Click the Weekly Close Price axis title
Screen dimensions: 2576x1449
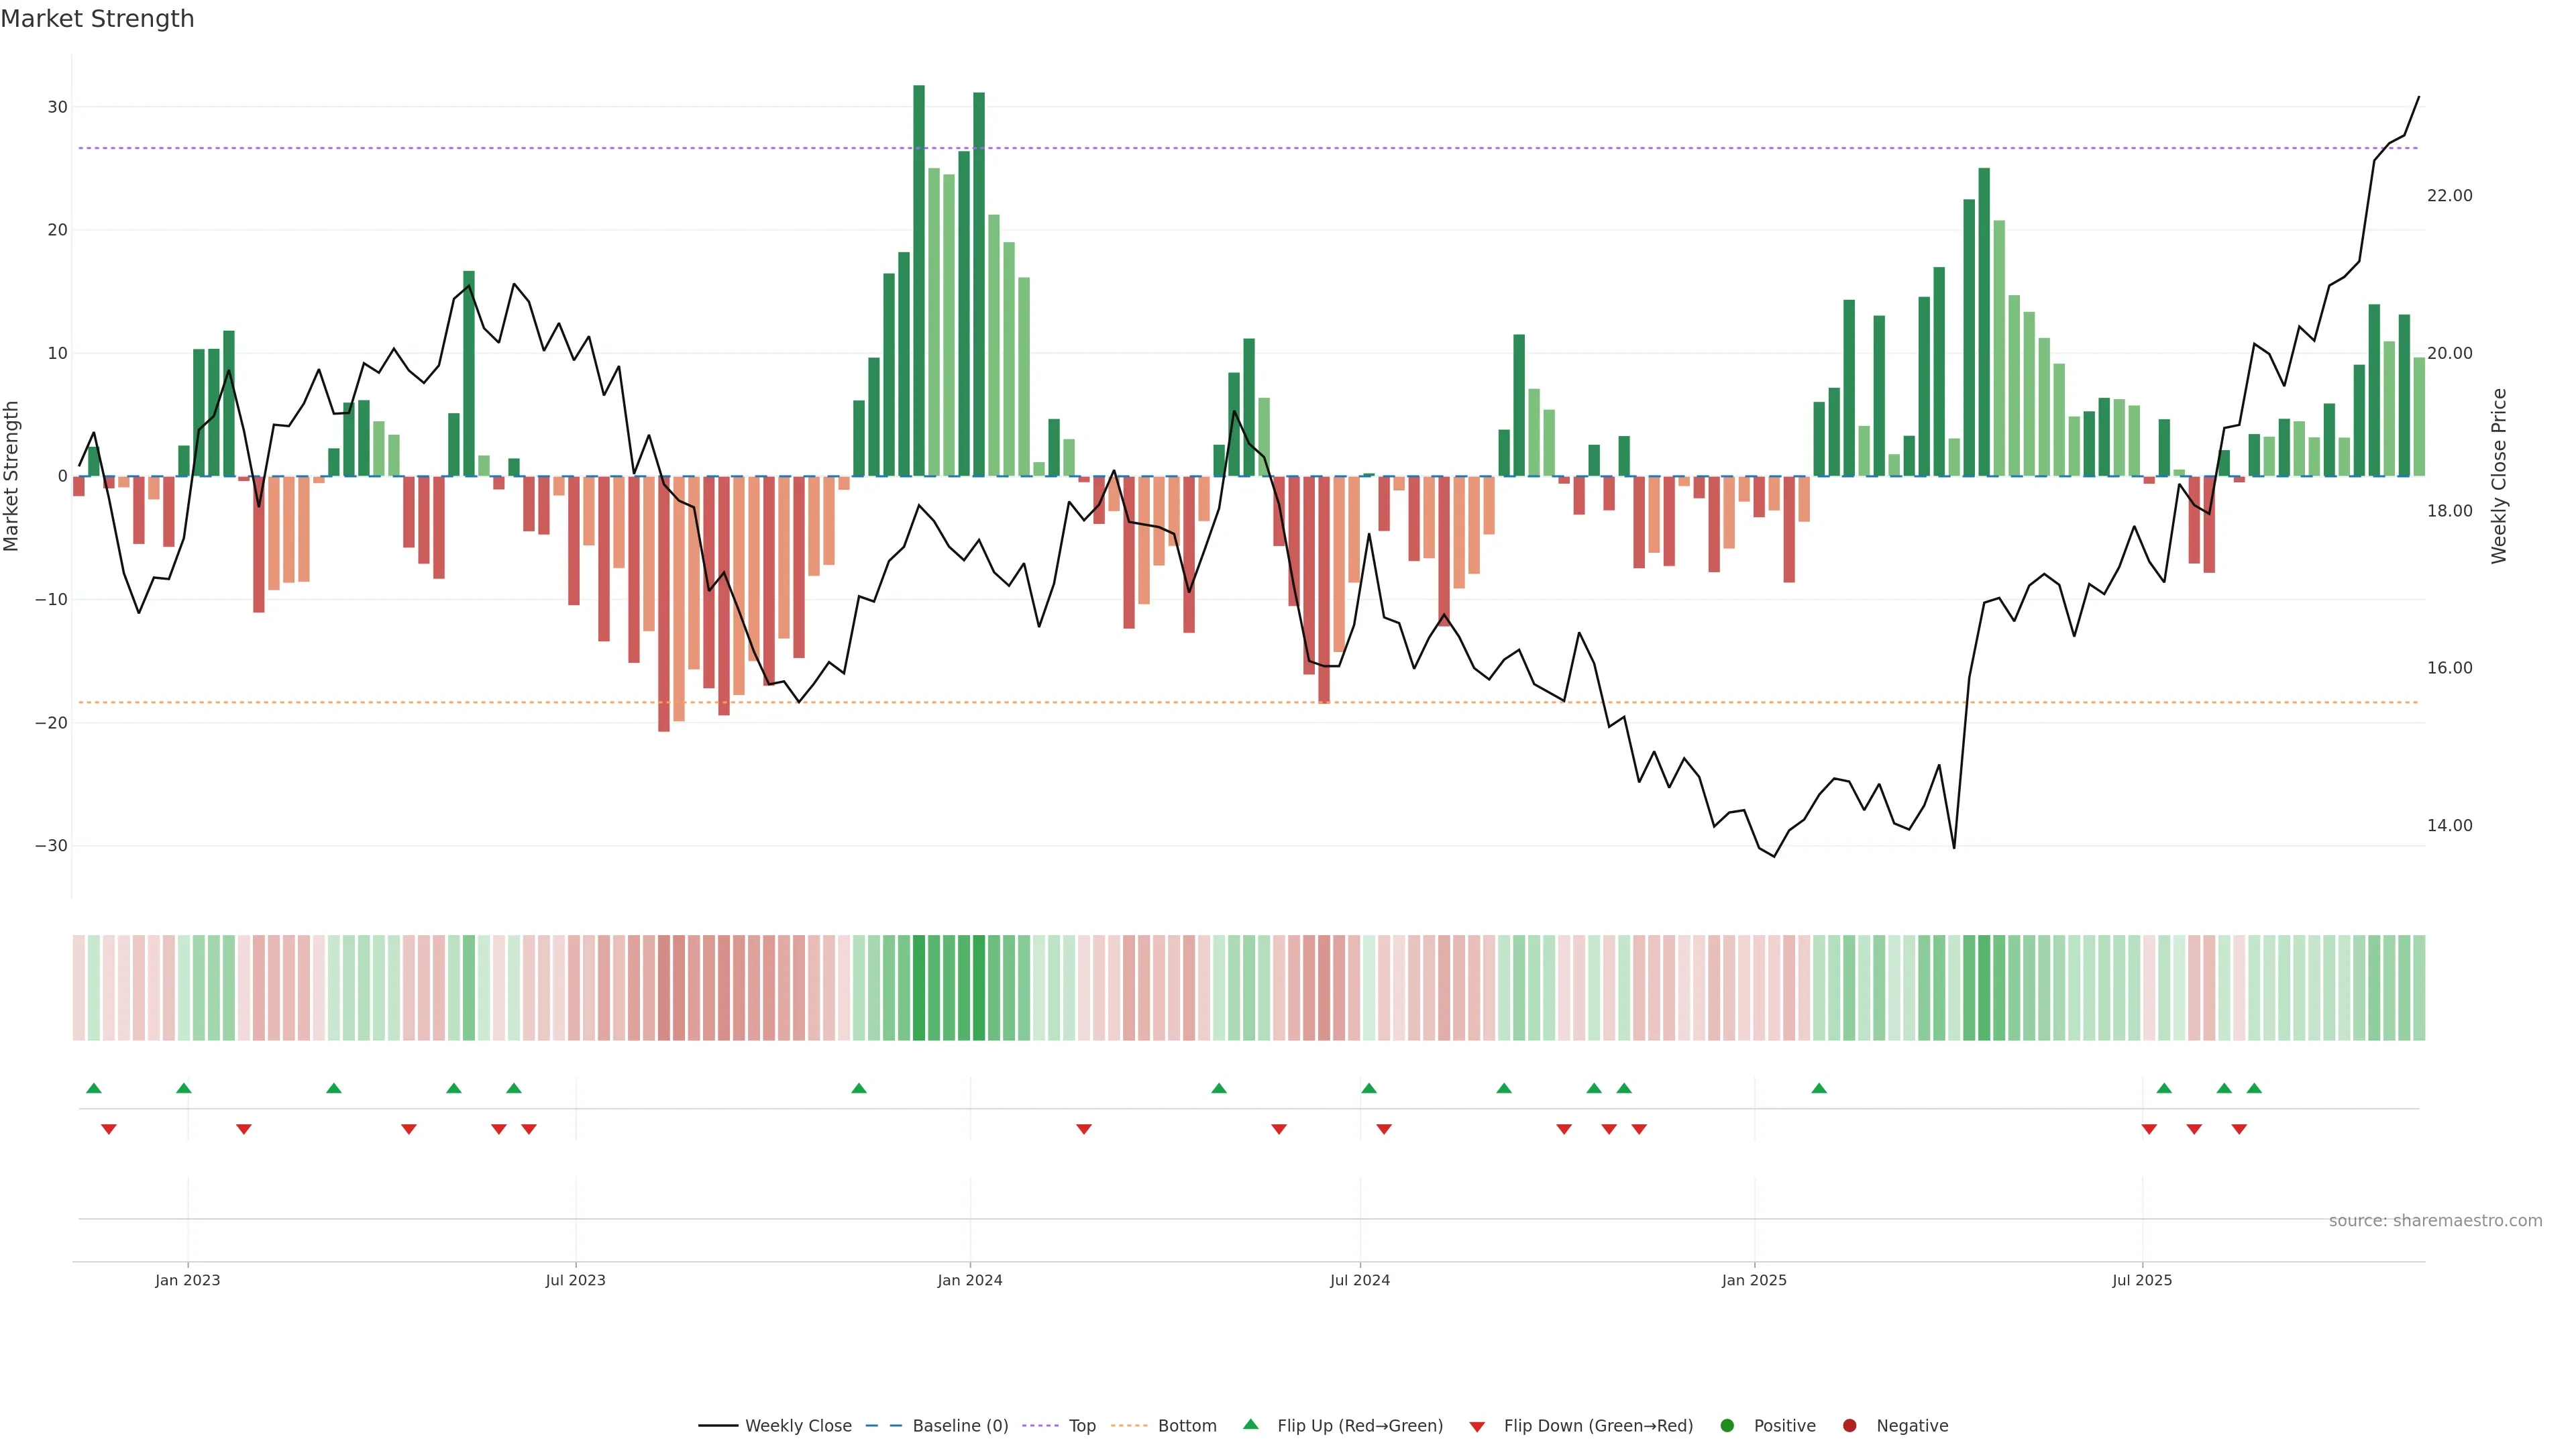(2499, 476)
